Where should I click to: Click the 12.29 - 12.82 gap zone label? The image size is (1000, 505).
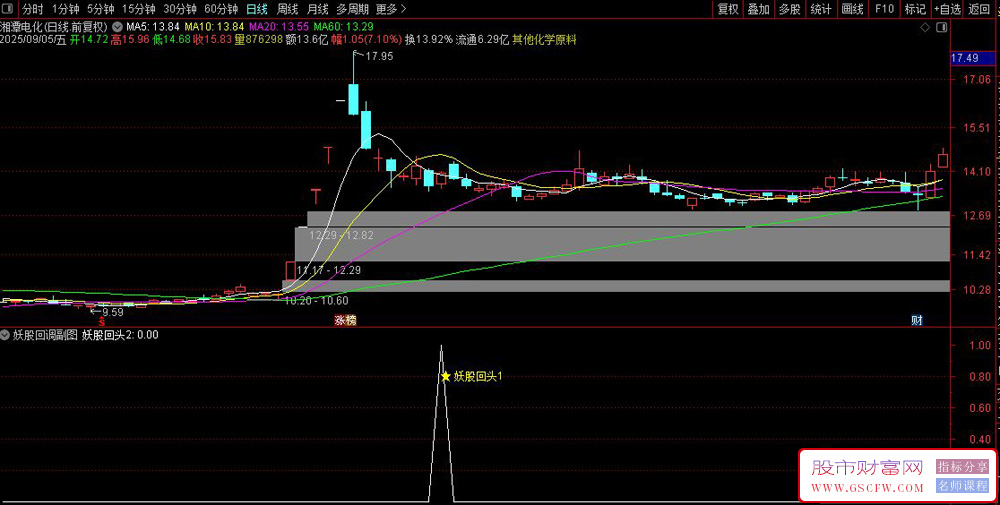(341, 235)
